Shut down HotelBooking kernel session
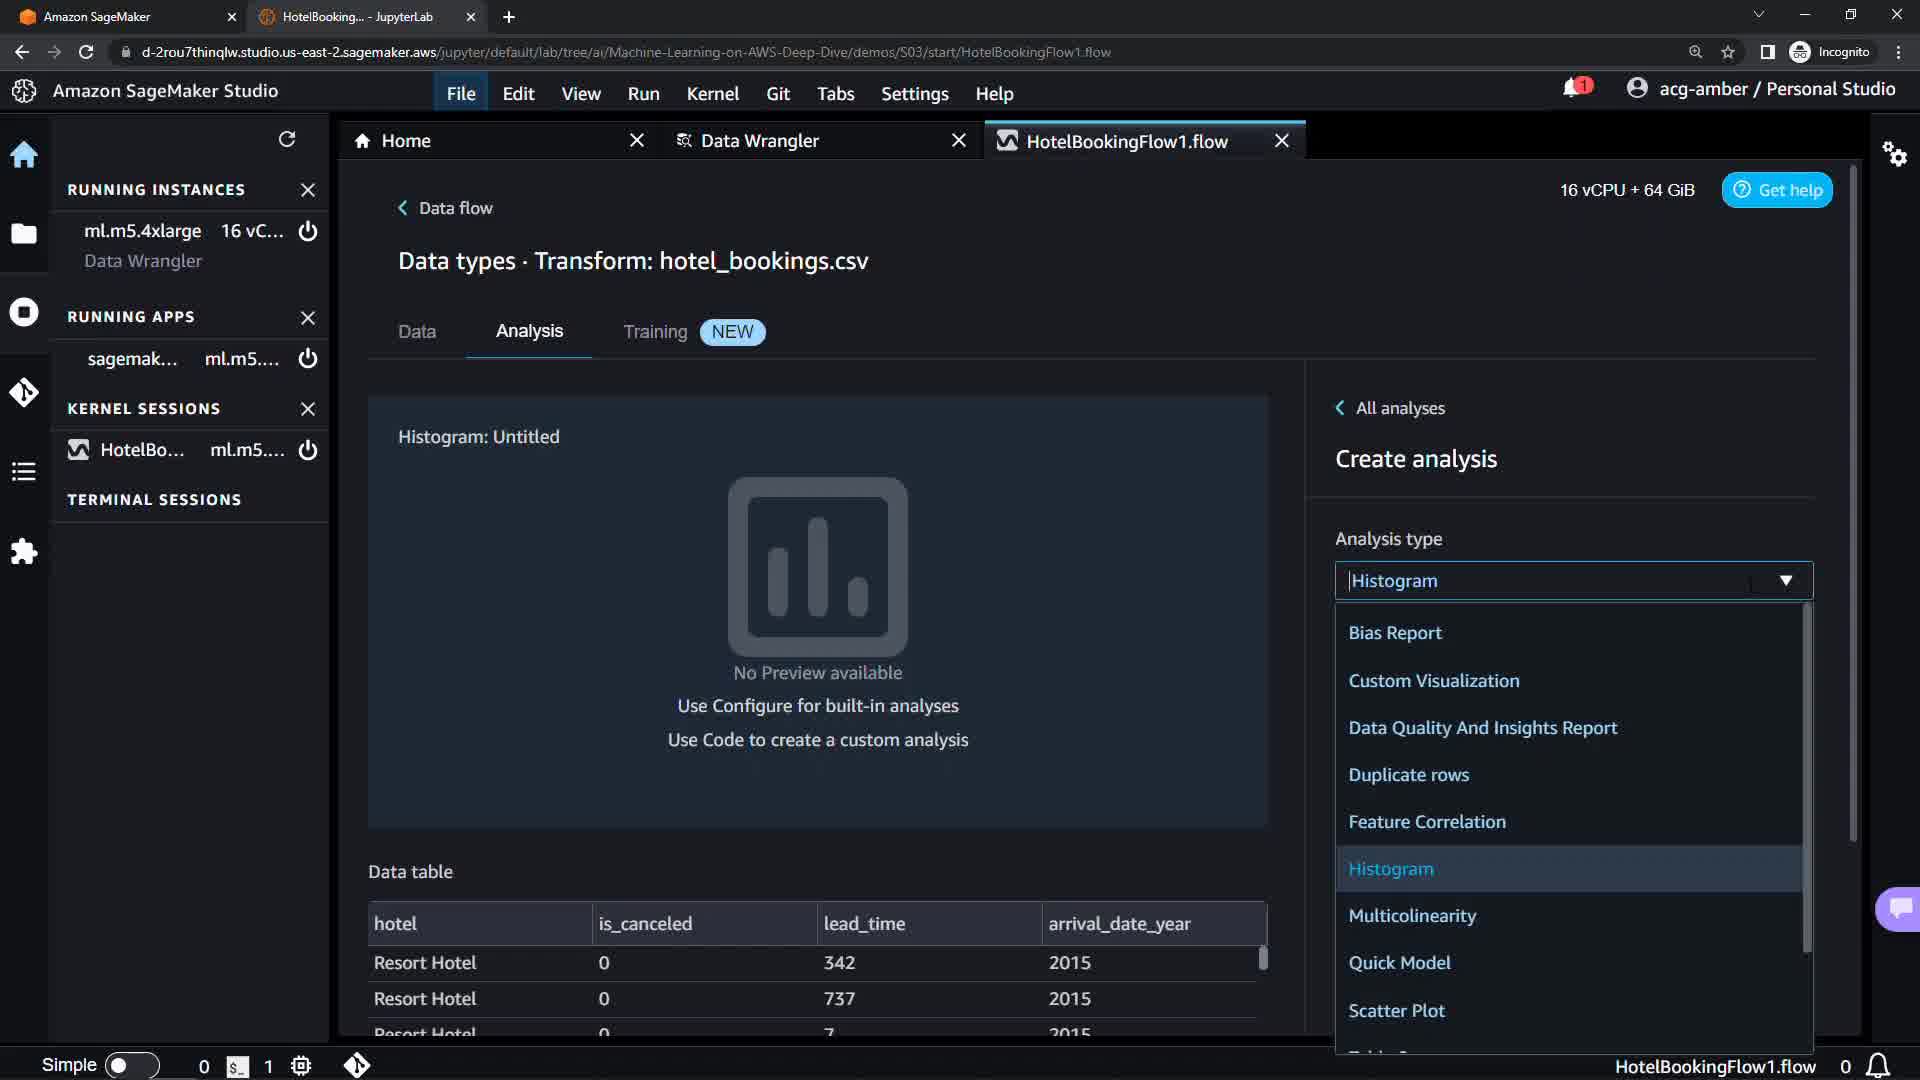Viewport: 1920px width, 1080px height. point(308,450)
